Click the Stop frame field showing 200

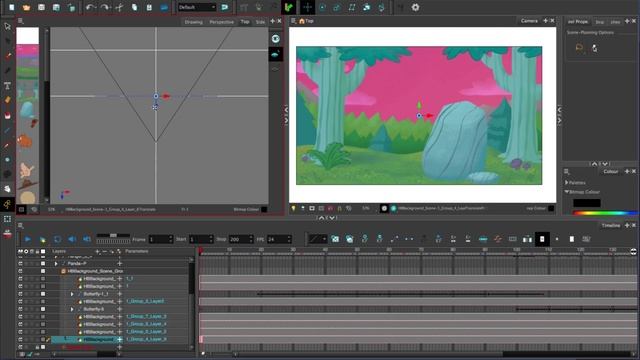click(x=241, y=239)
